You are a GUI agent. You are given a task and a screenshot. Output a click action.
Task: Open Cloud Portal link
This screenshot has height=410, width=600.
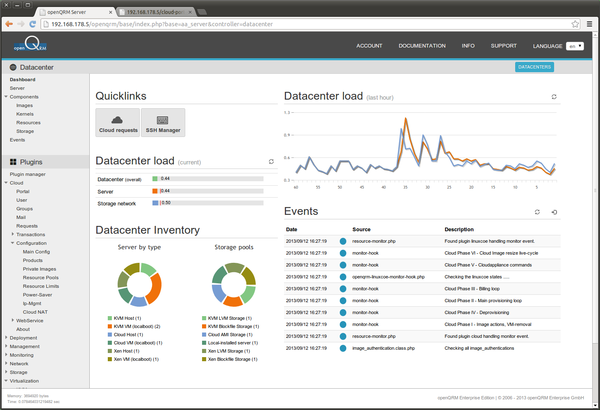[x=23, y=191]
